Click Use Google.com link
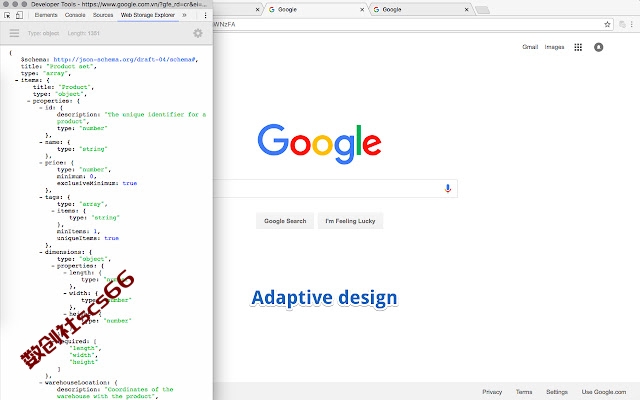Viewport: 640px width, 400px height. [604, 392]
